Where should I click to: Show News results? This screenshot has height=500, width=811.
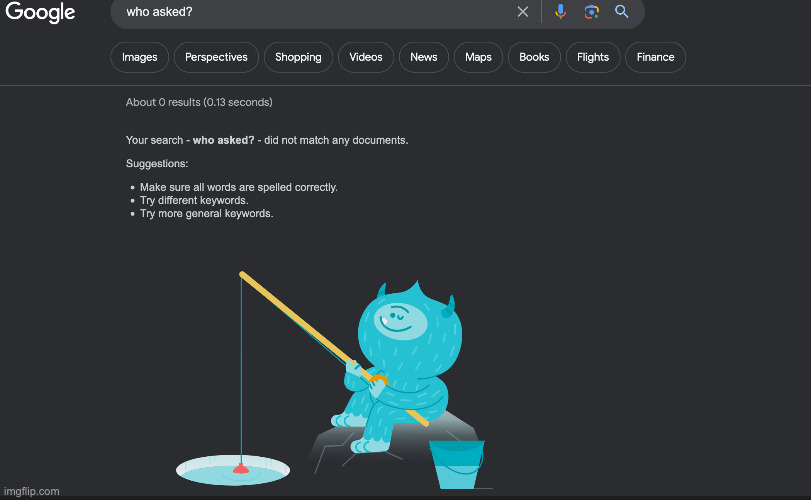coord(424,57)
